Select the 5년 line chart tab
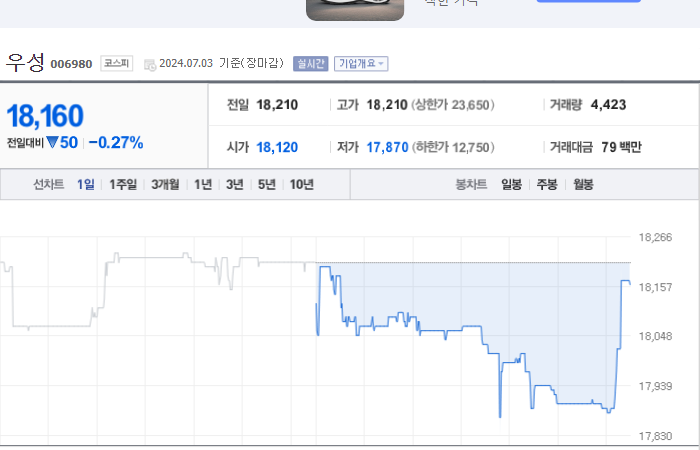700x450 pixels. coord(267,184)
